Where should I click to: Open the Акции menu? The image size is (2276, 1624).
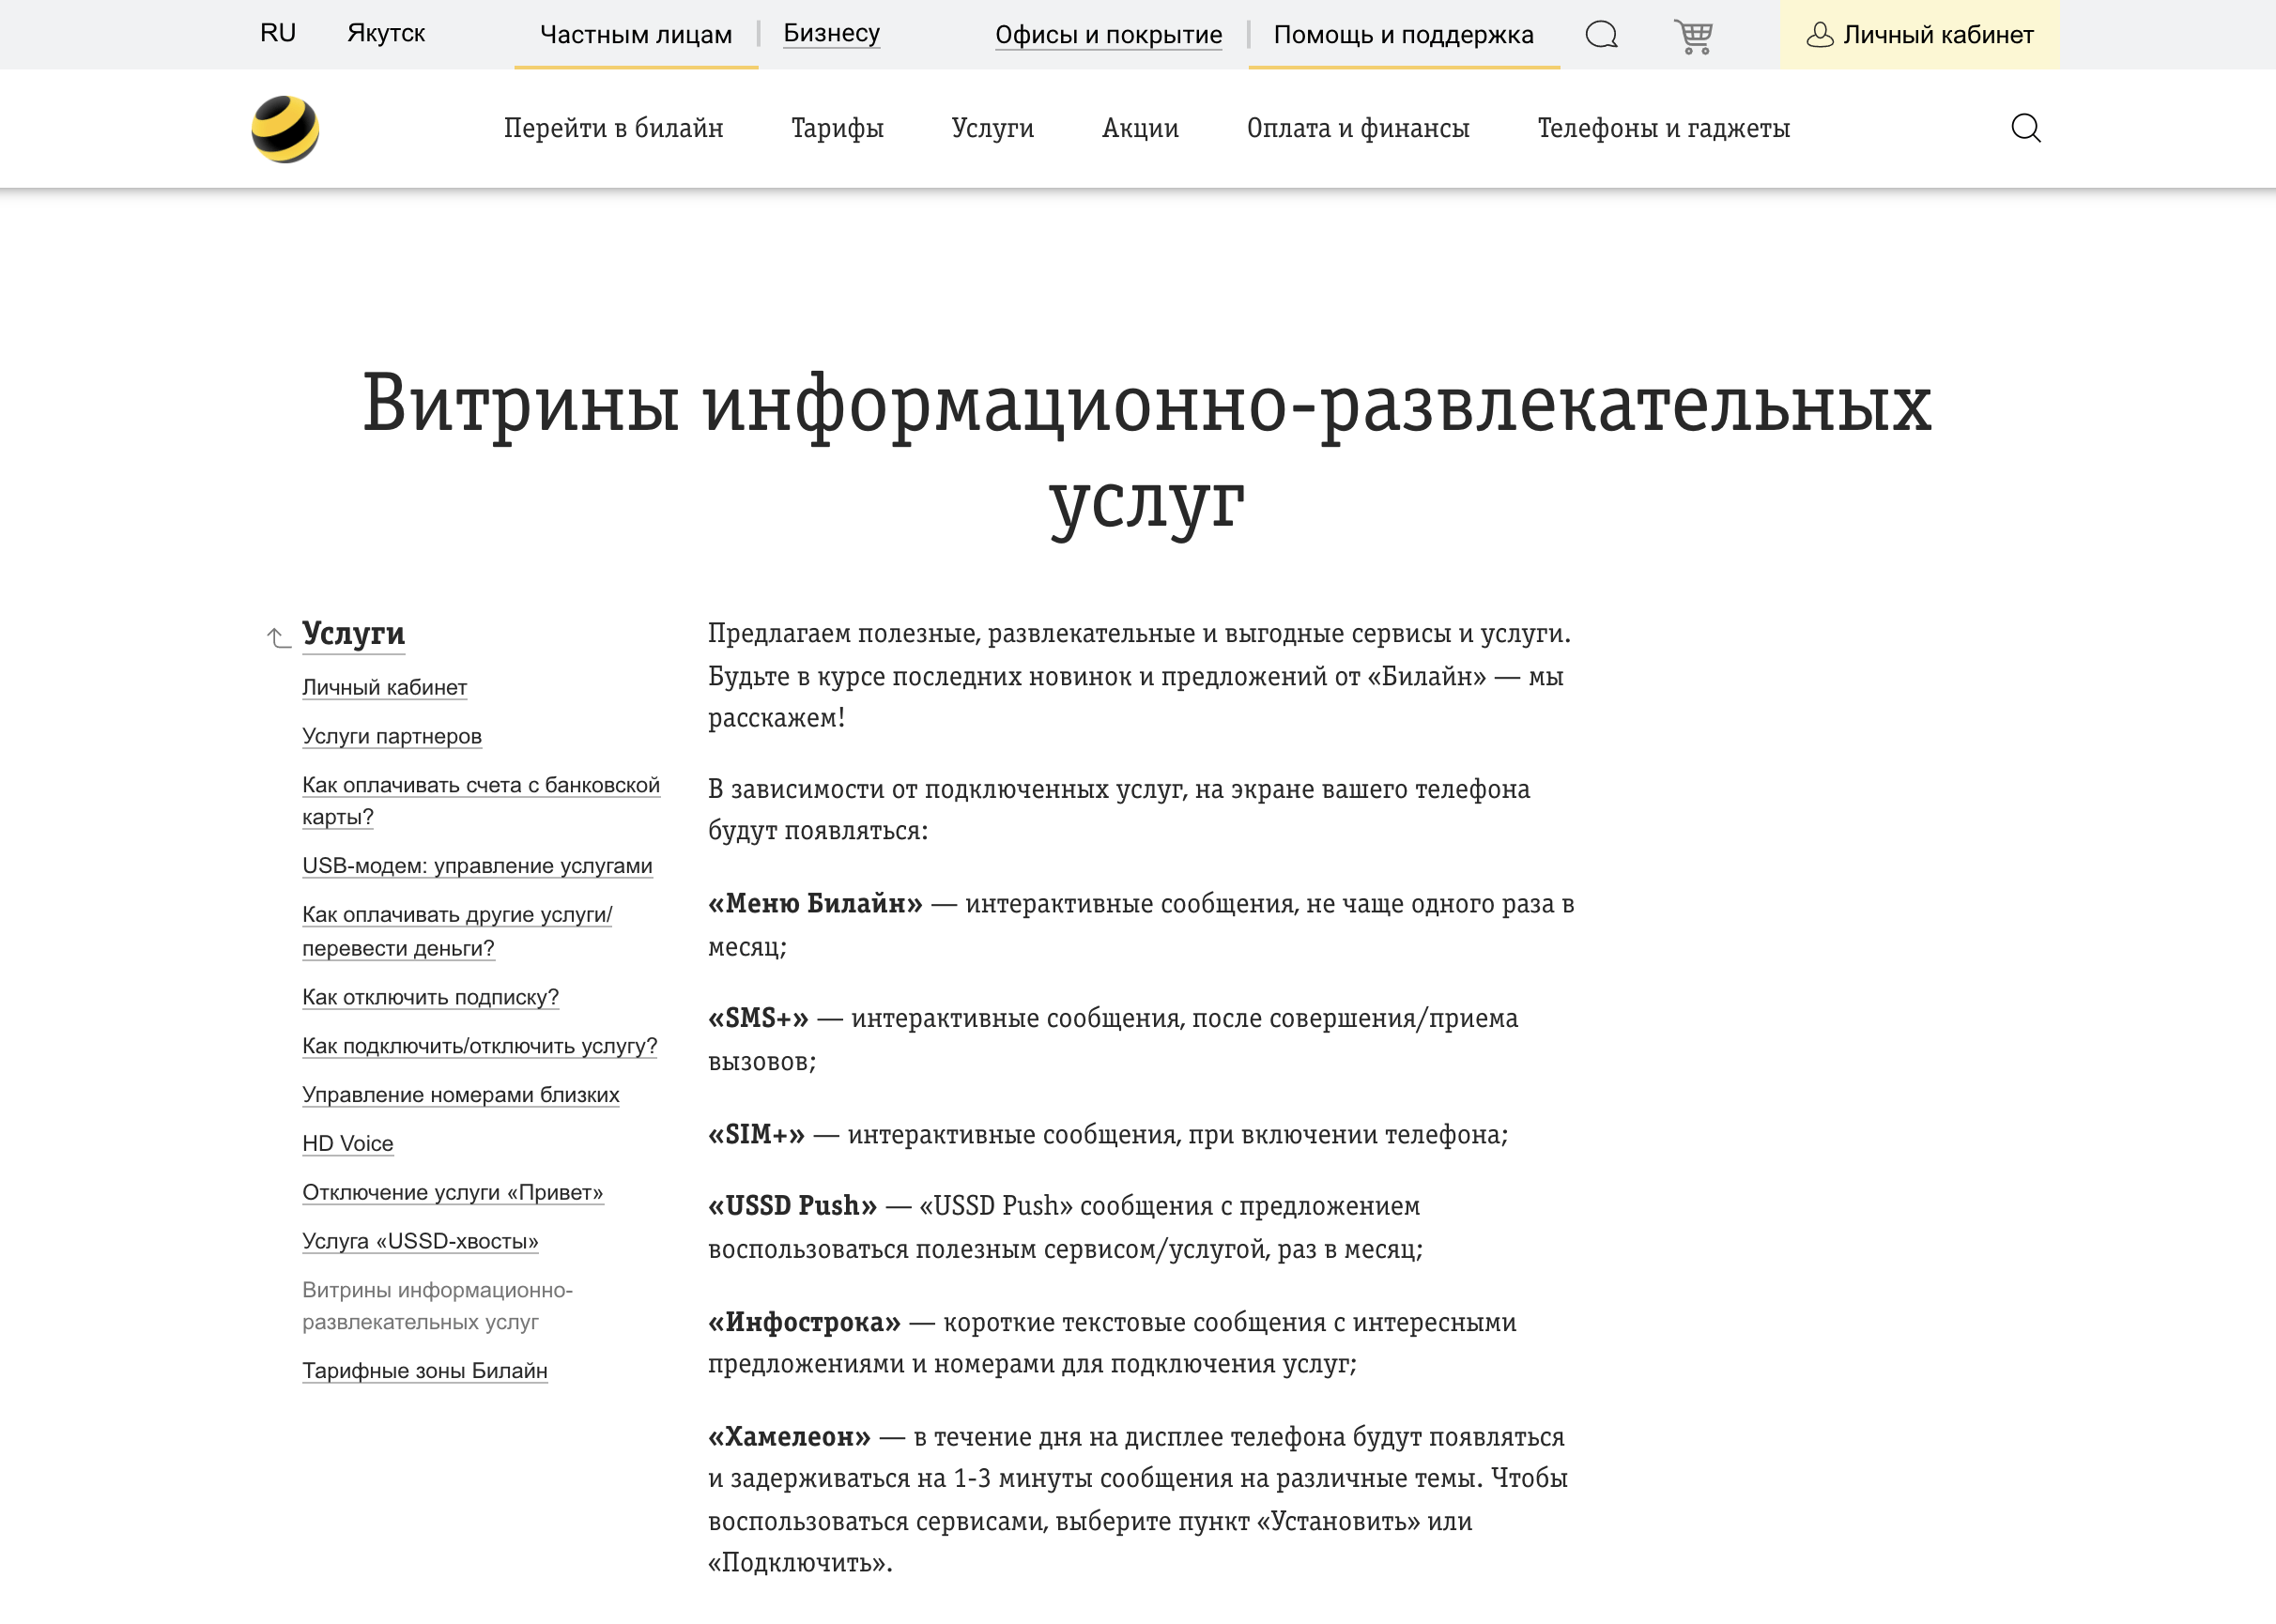click(x=1139, y=128)
